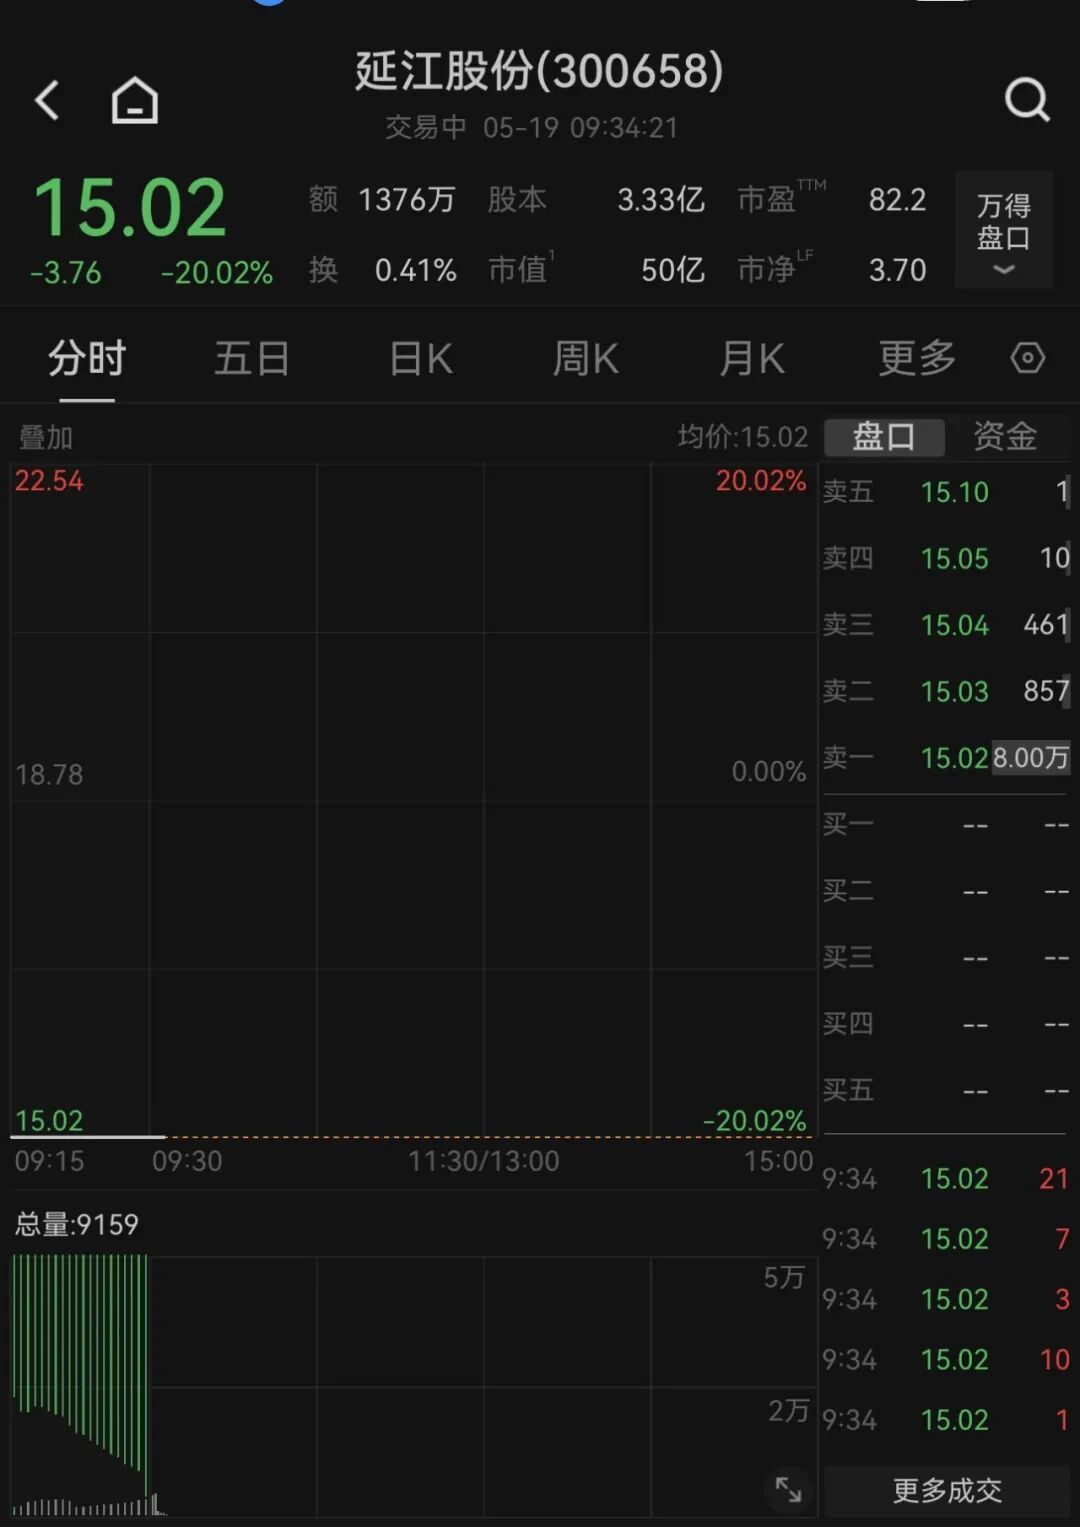
Task: Tap the 市净 3.70 value
Action: point(832,269)
